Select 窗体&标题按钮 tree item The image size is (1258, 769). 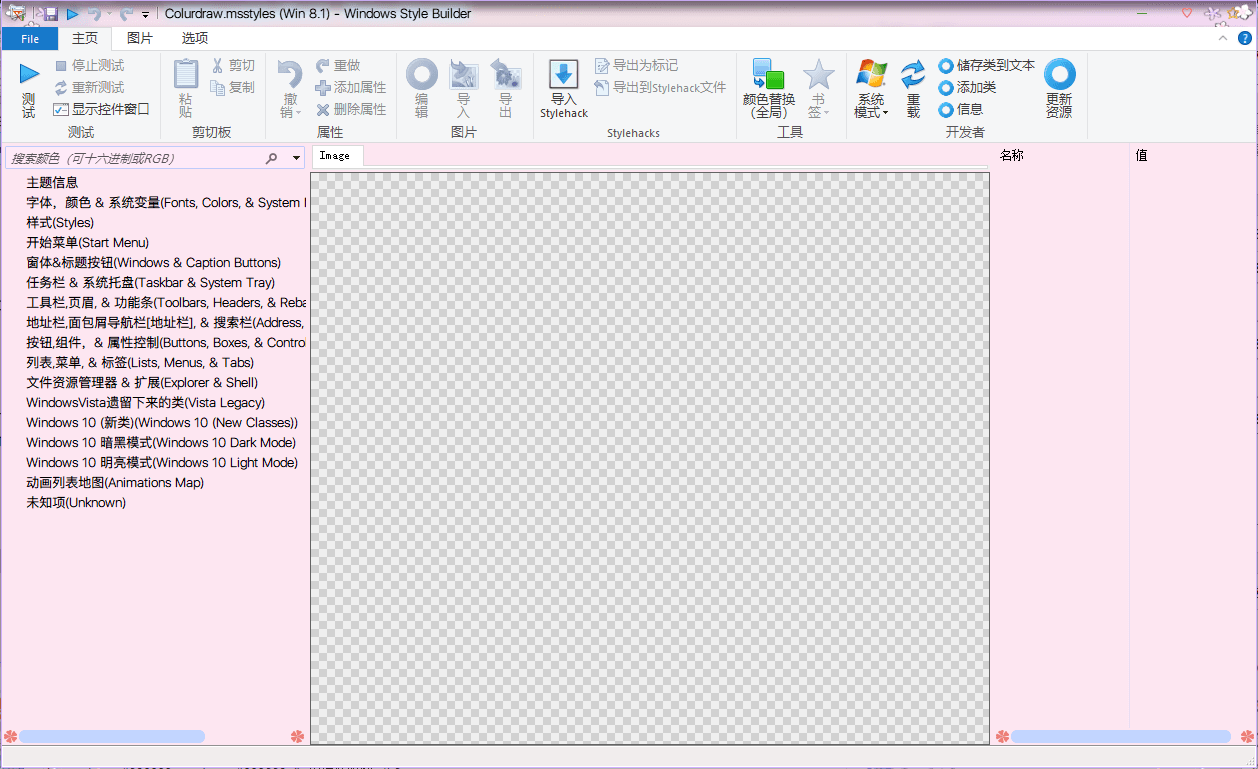click(153, 262)
